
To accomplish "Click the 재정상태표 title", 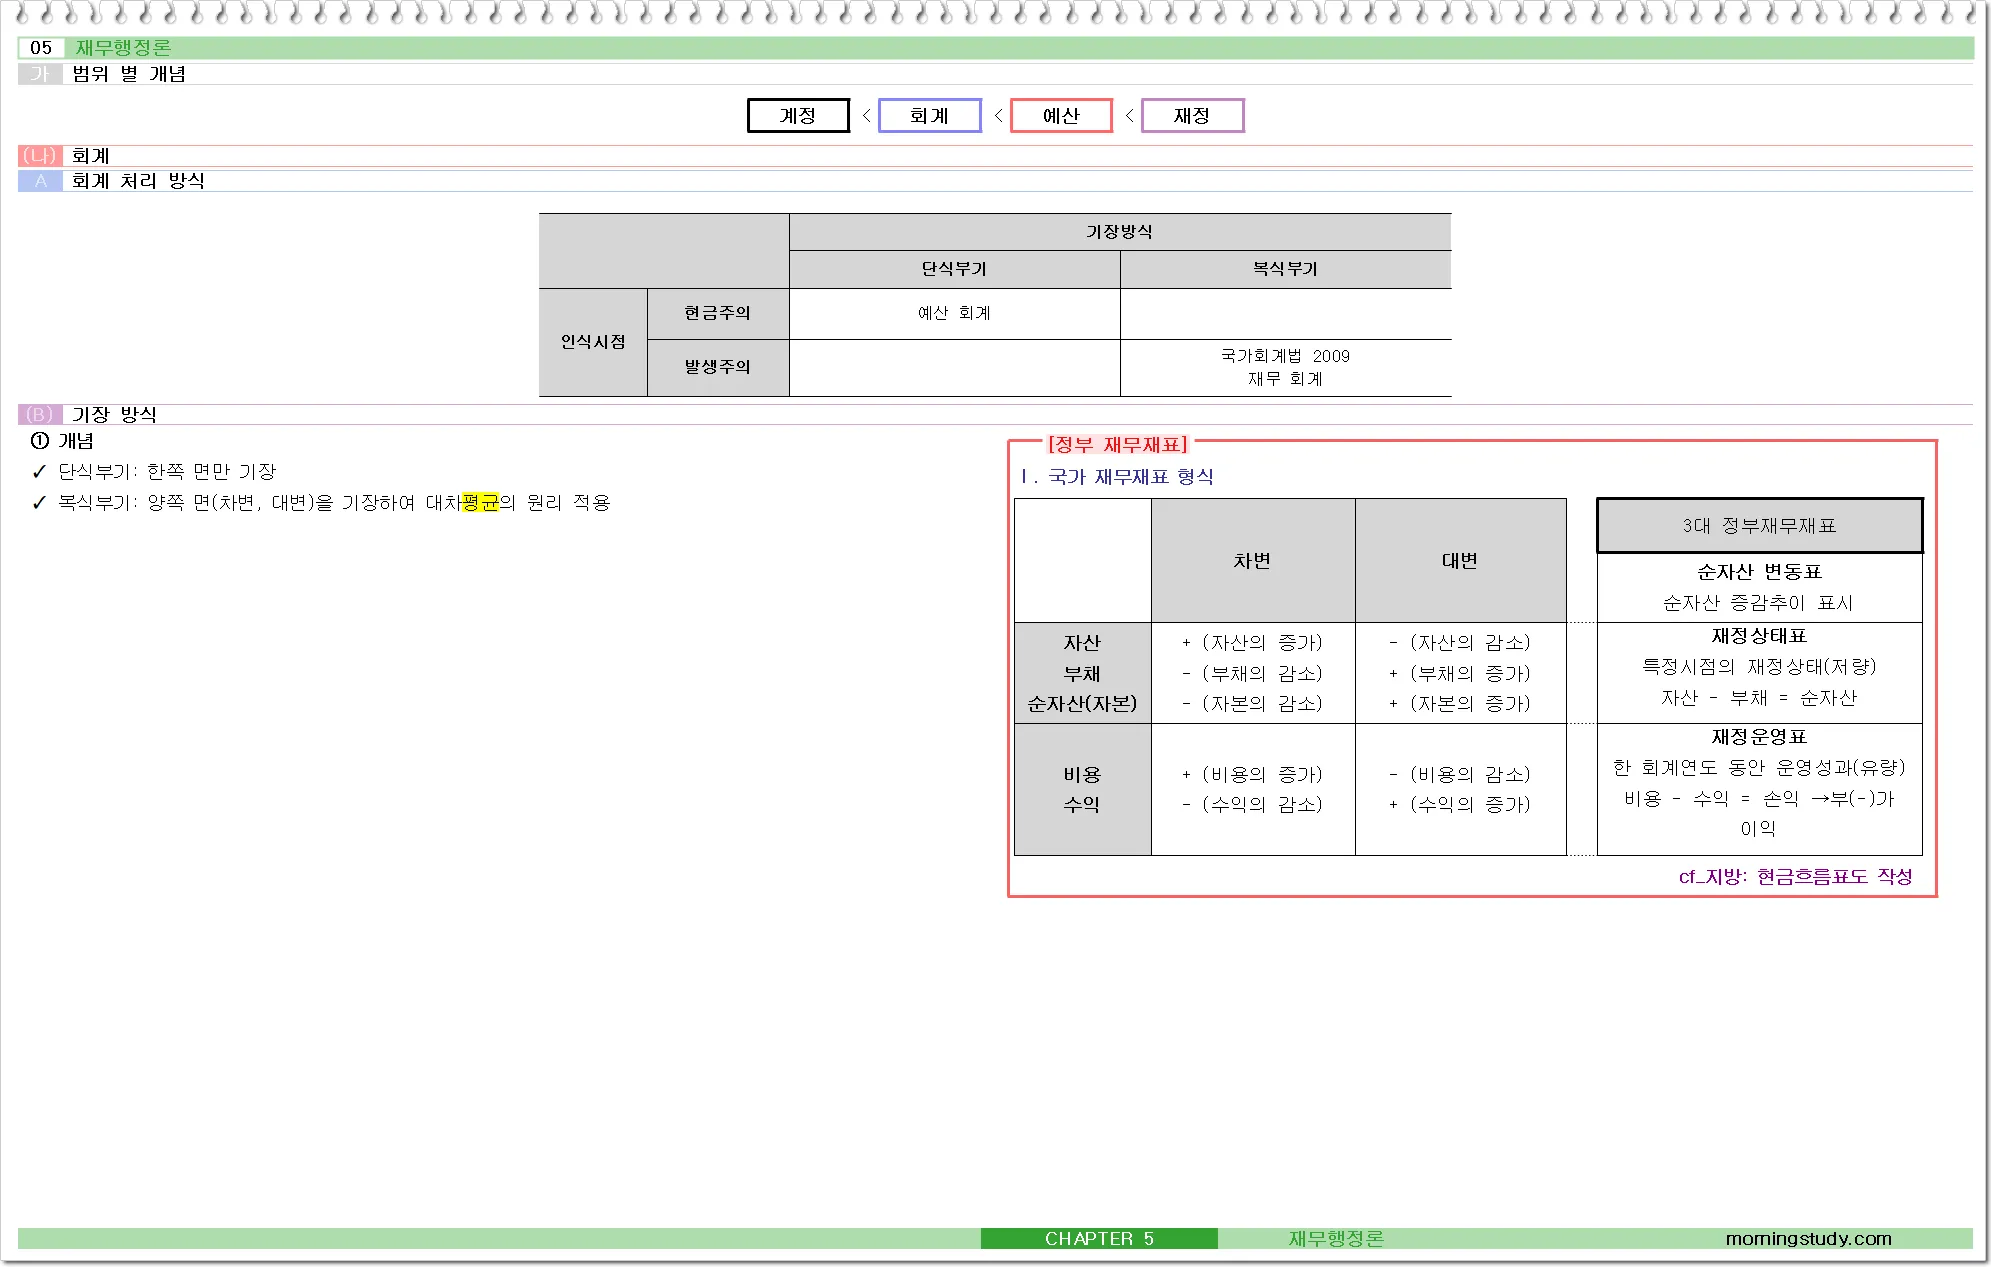I will (x=1759, y=635).
